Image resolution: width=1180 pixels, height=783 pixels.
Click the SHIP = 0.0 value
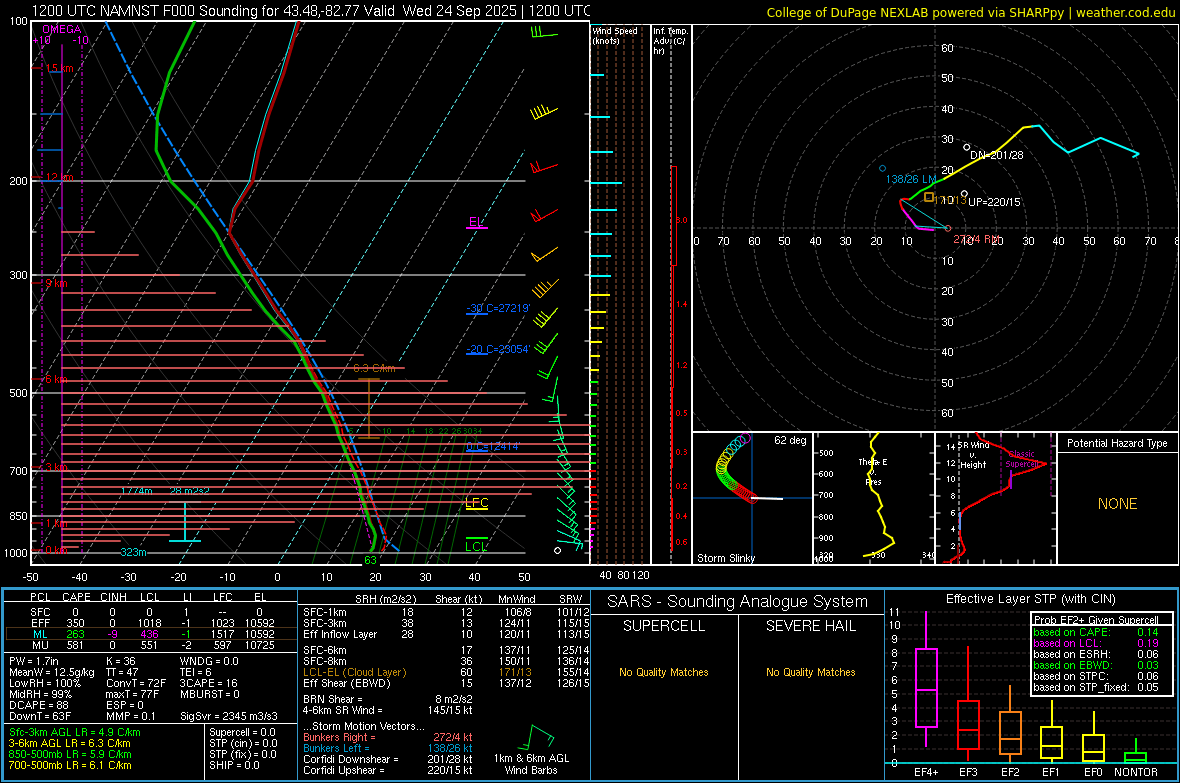tap(234, 765)
